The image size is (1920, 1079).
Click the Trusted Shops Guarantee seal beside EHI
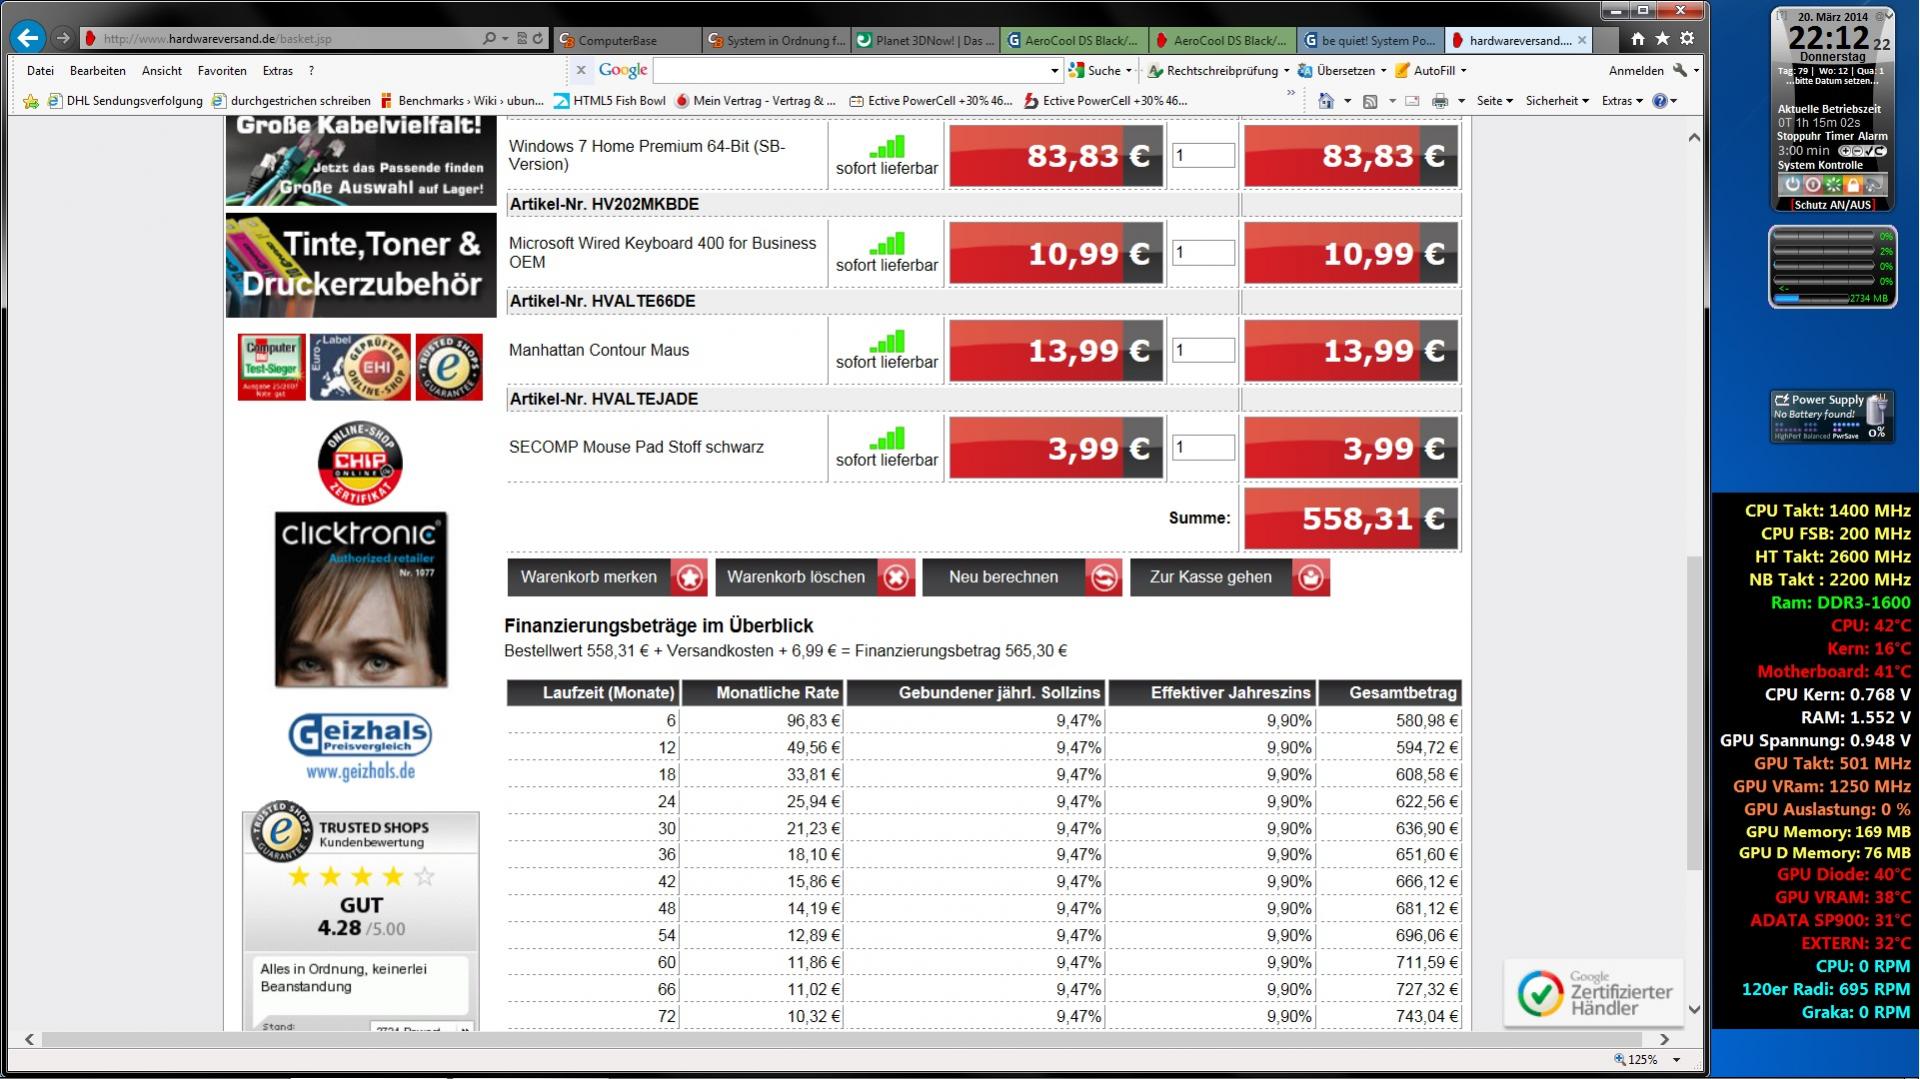tap(449, 367)
